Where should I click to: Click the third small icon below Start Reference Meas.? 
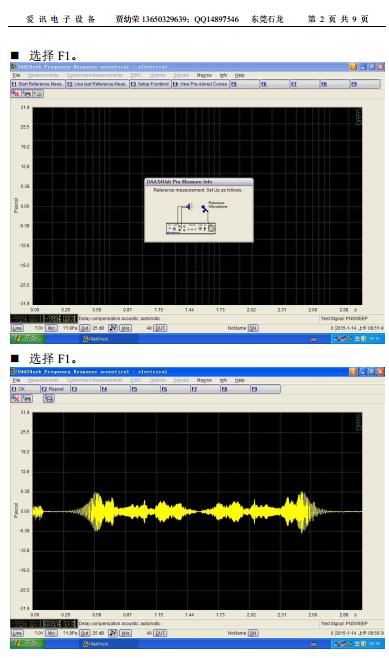tap(38, 93)
